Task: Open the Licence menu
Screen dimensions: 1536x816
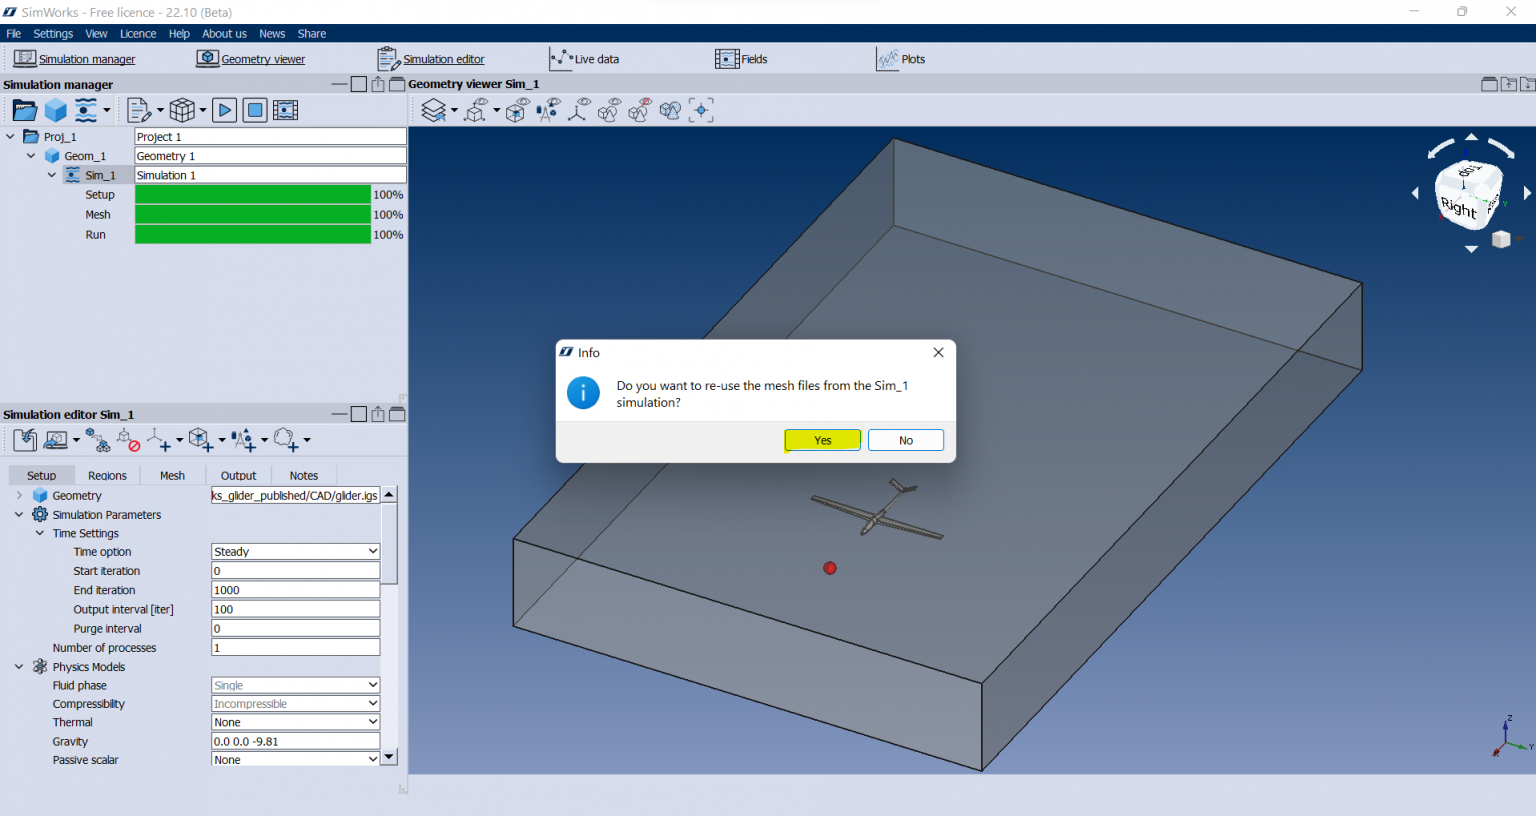Action: [x=138, y=34]
